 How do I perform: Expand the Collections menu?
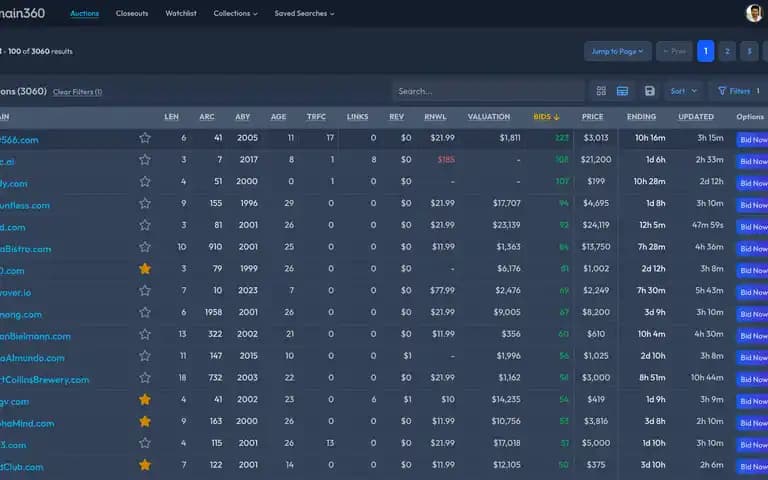point(235,13)
